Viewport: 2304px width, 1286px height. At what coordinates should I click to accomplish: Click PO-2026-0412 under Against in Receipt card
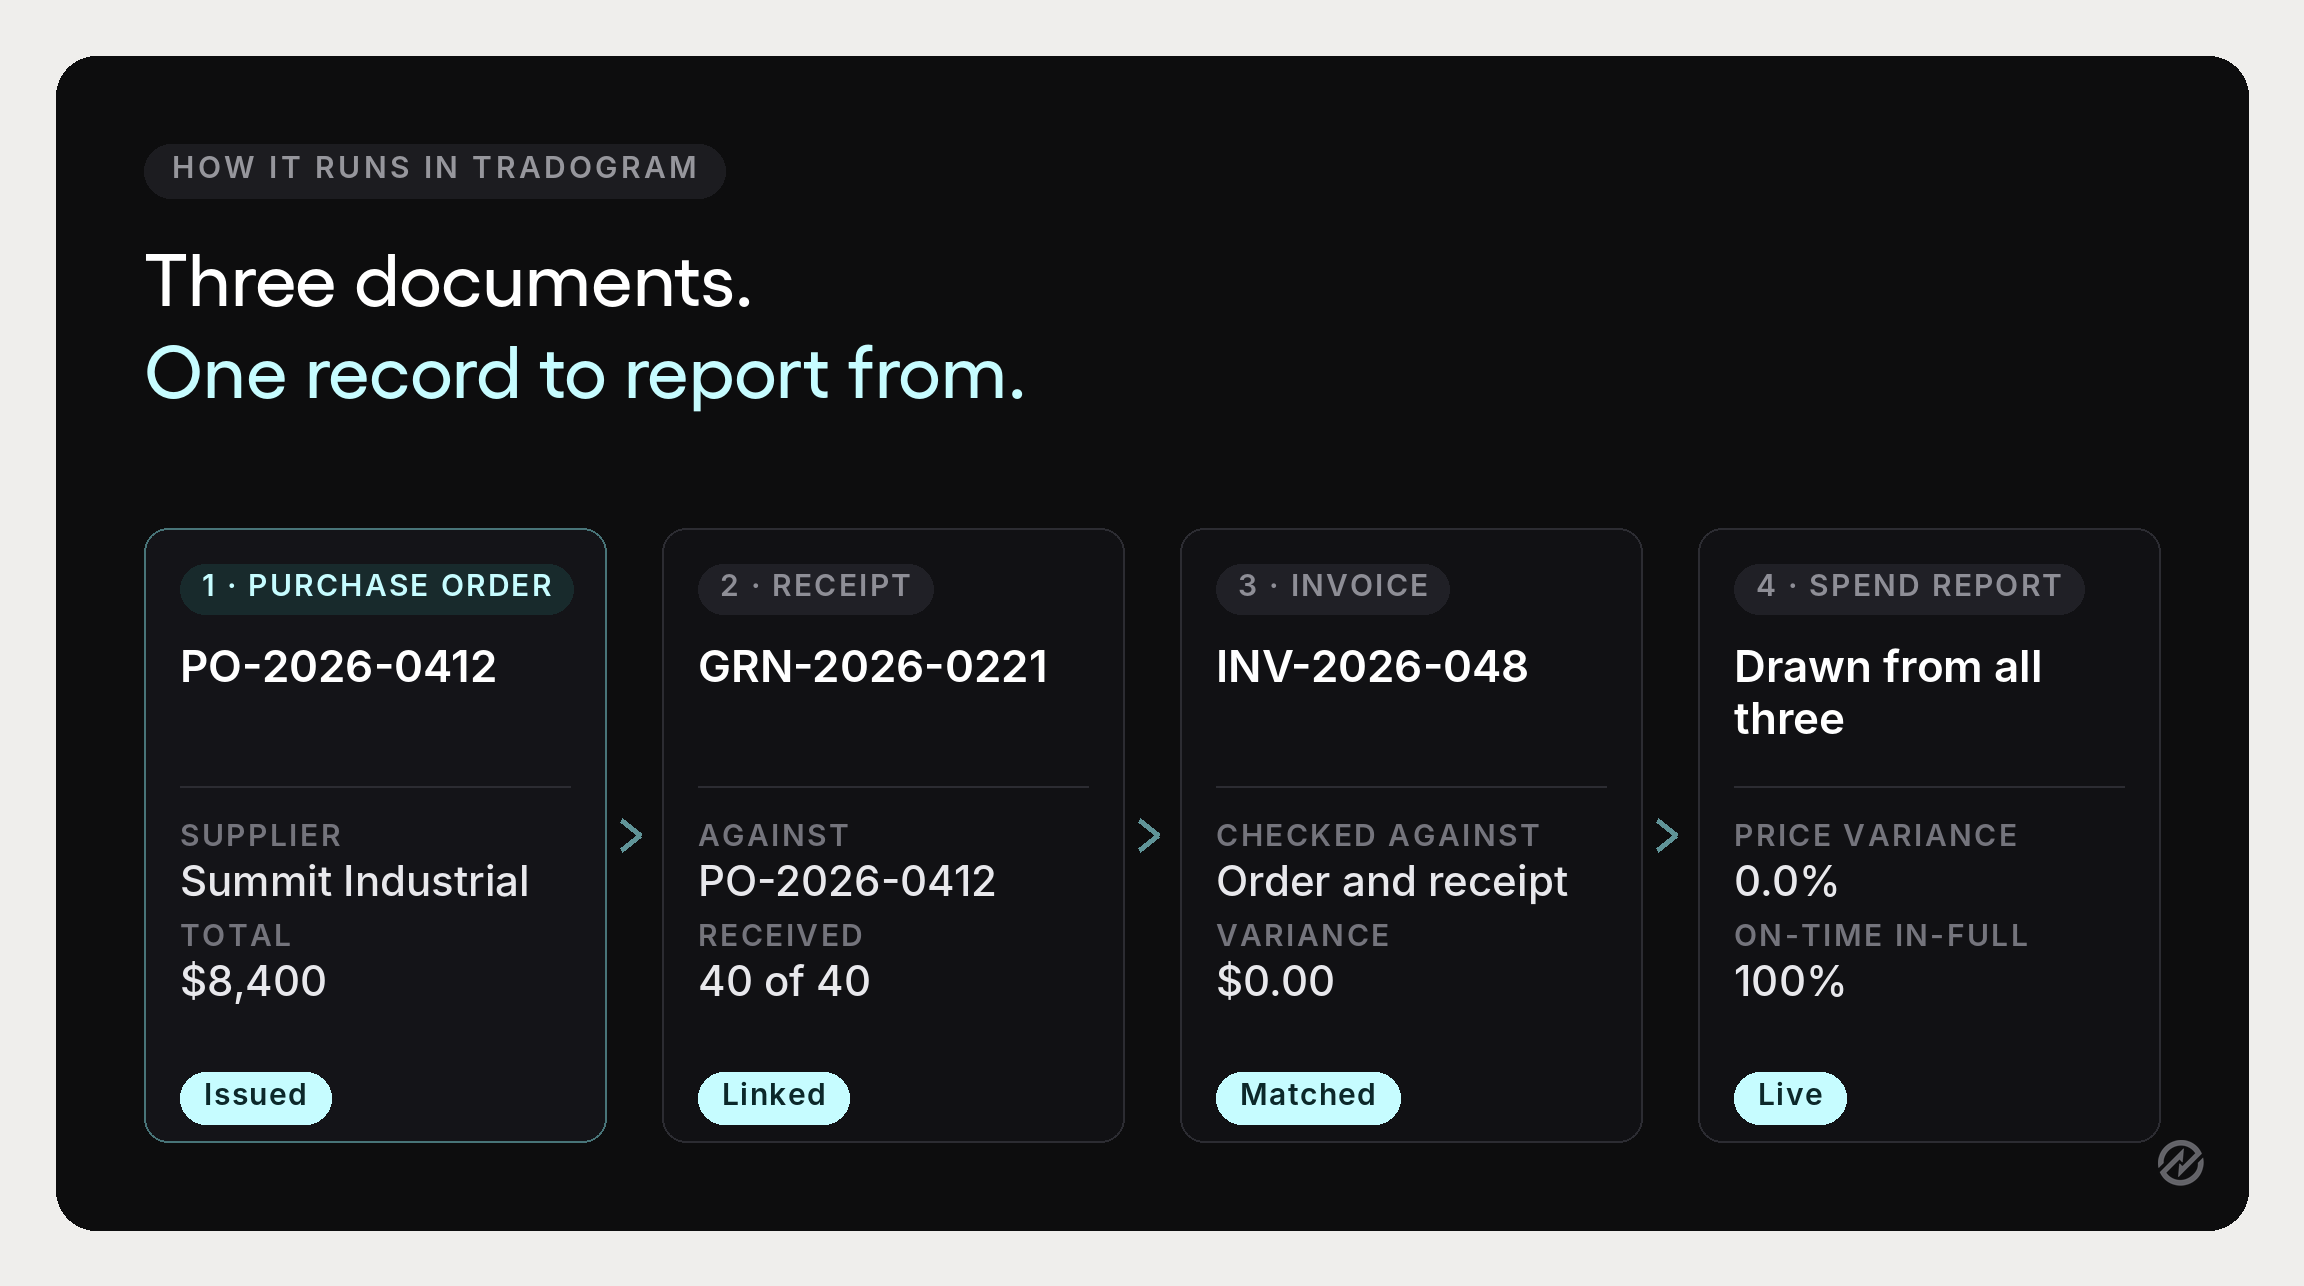pyautogui.click(x=847, y=882)
